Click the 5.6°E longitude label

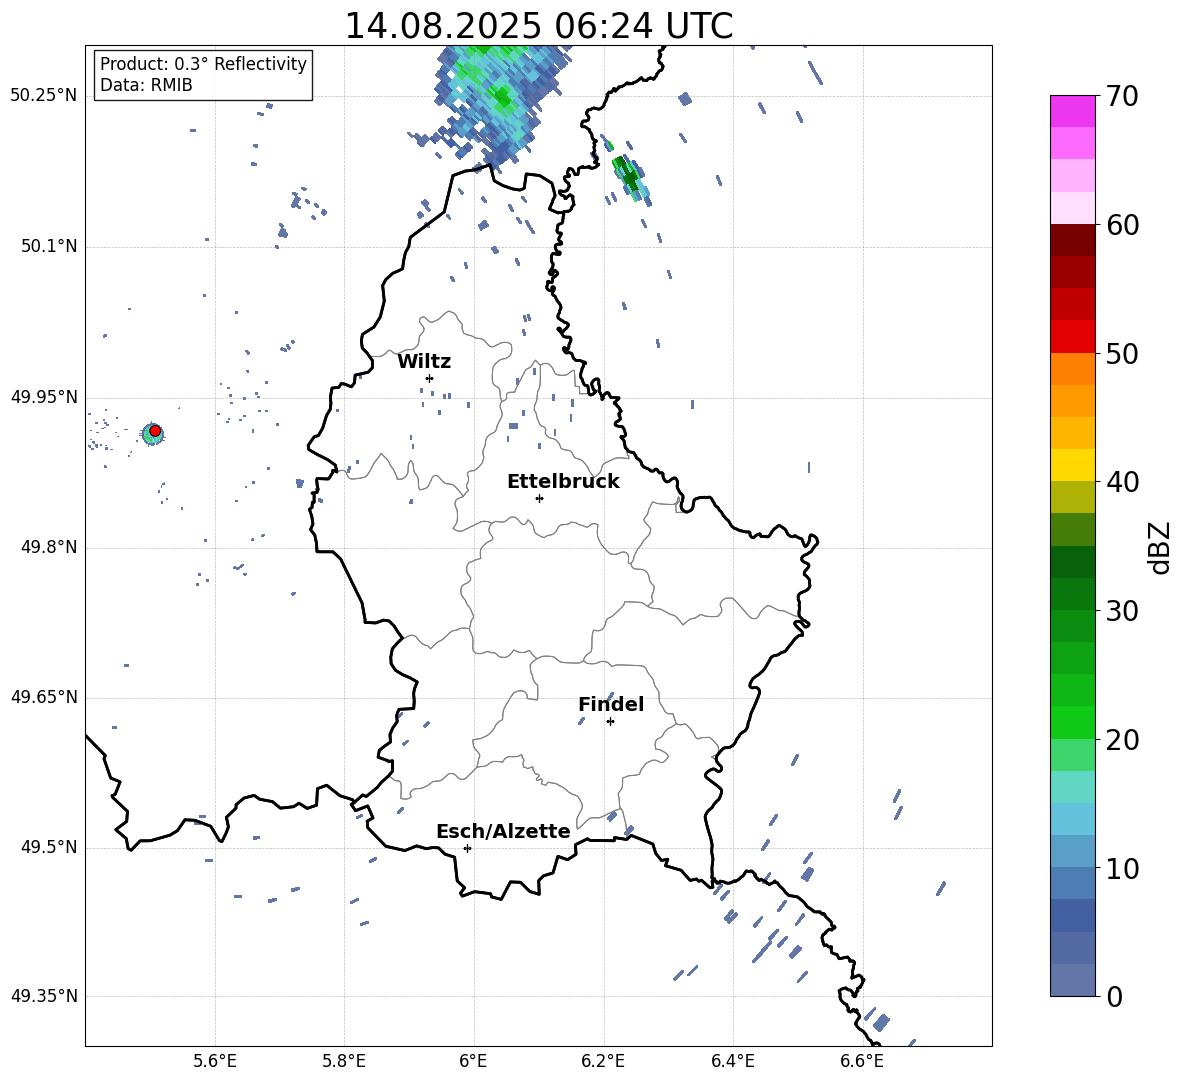pyautogui.click(x=215, y=1061)
